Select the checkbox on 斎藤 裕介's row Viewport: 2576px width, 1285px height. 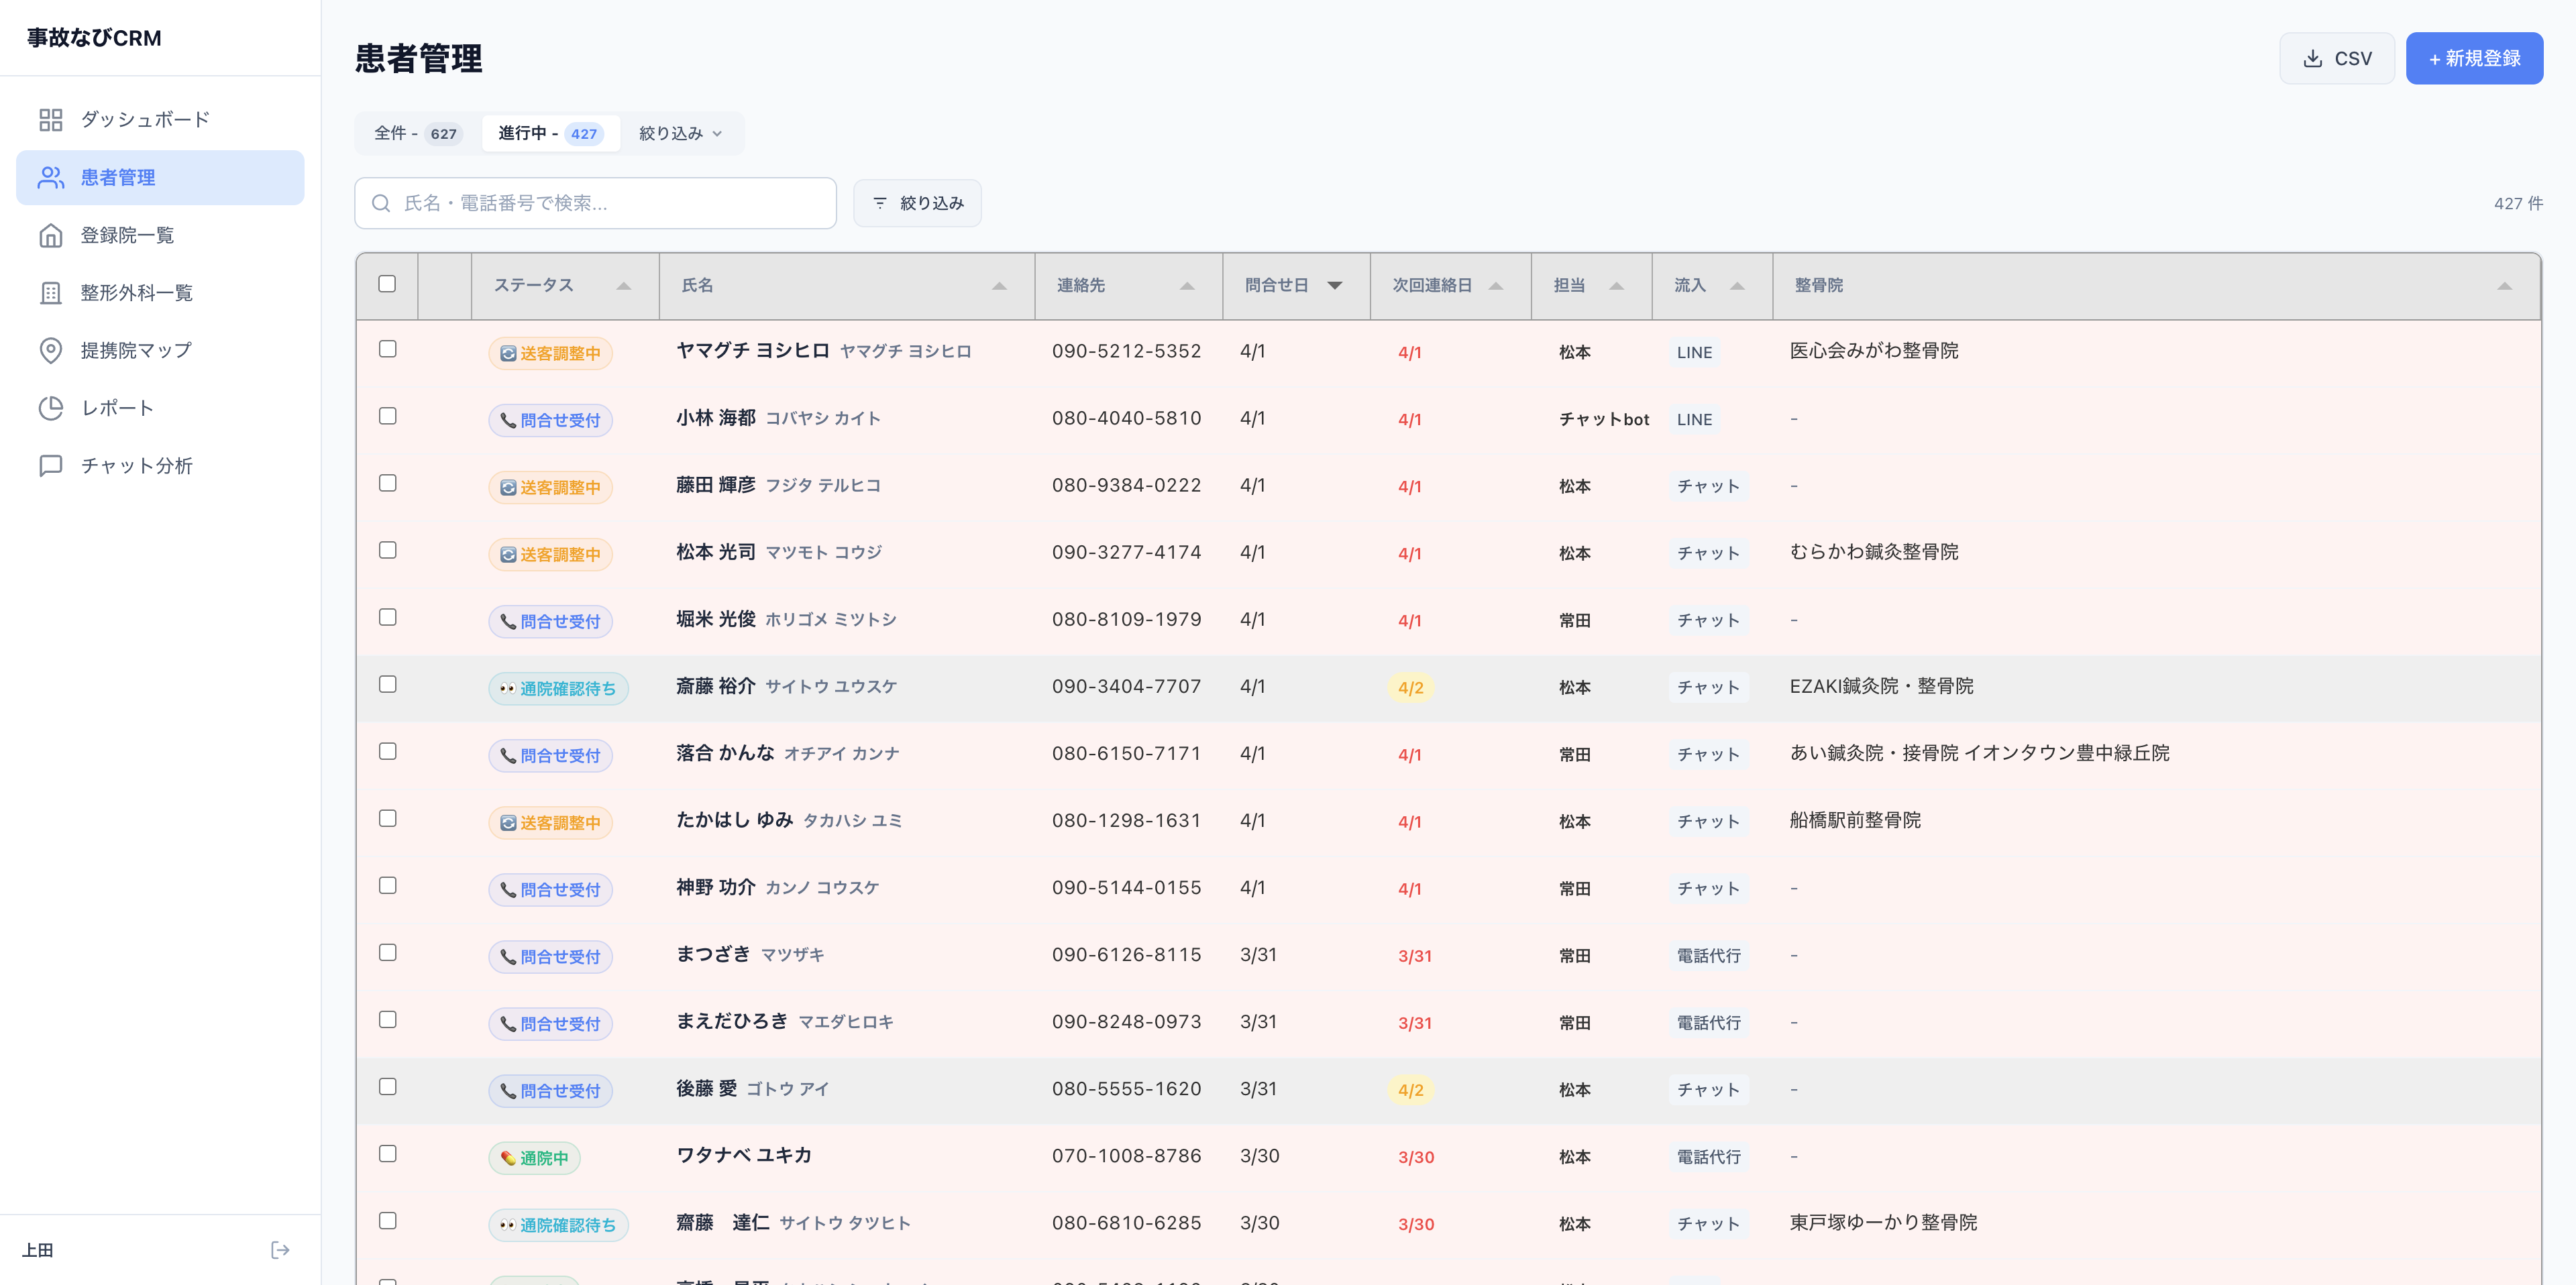click(x=388, y=684)
